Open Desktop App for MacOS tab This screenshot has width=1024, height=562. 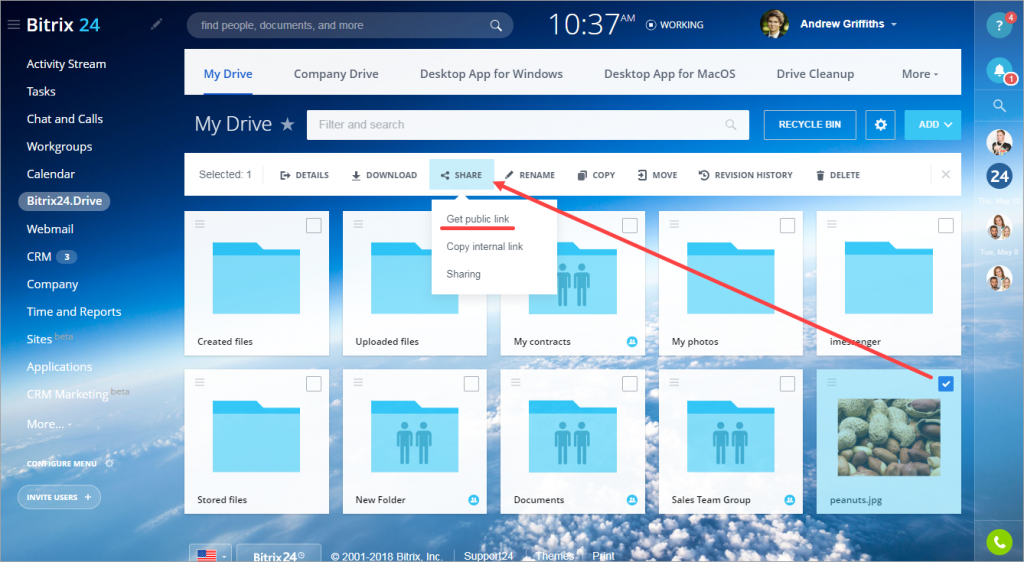click(x=669, y=74)
